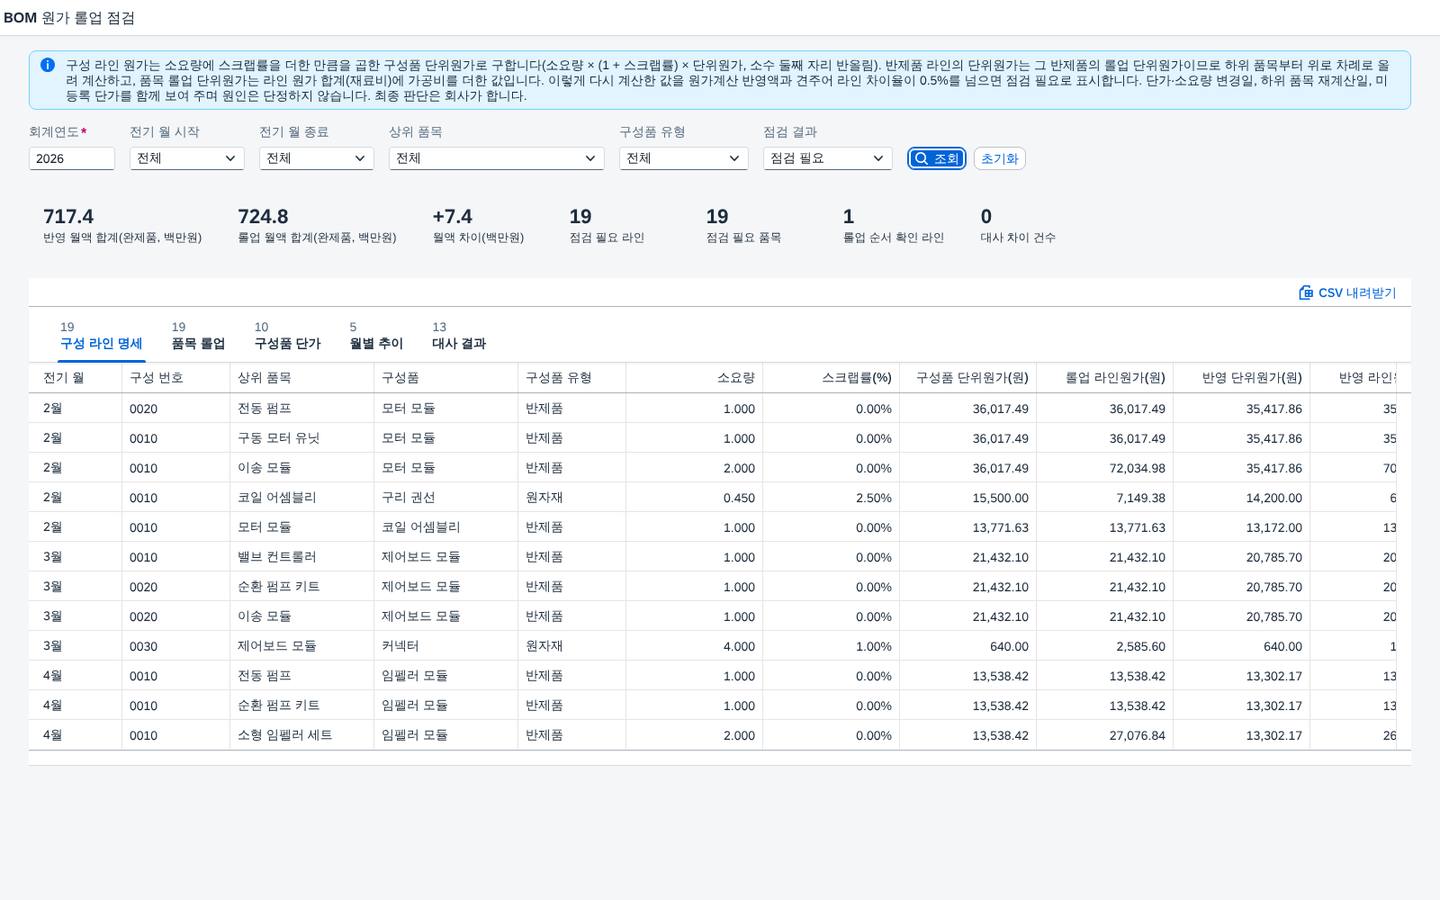Open the 점검 결과 dropdown

[827, 158]
